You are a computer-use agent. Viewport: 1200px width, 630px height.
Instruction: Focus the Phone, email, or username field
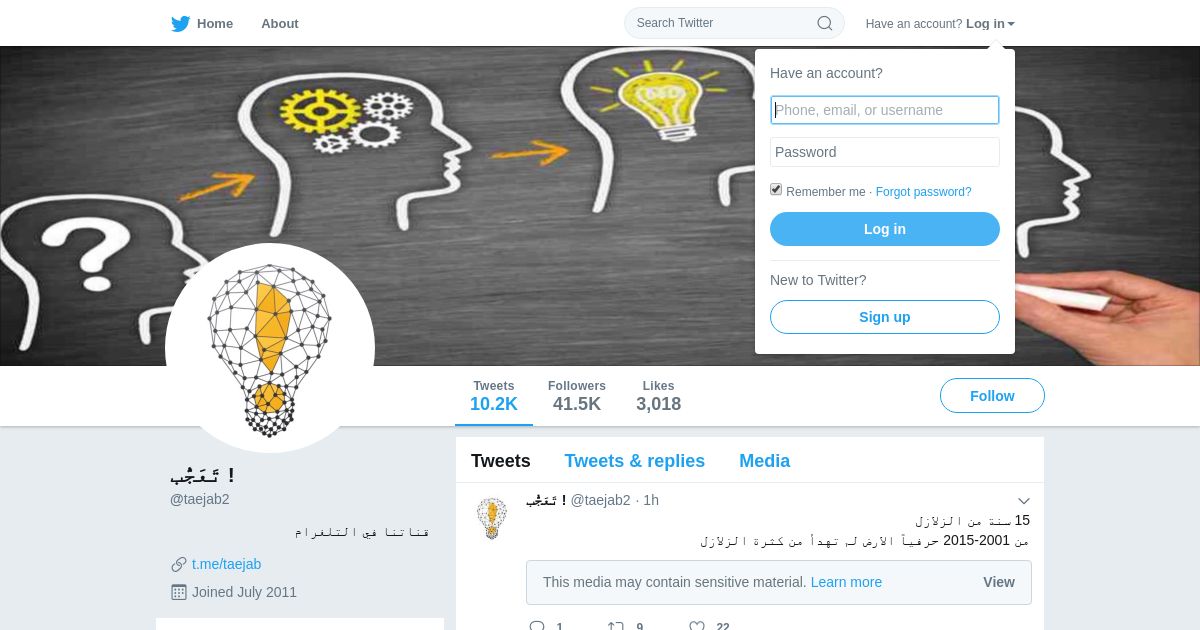tap(885, 110)
